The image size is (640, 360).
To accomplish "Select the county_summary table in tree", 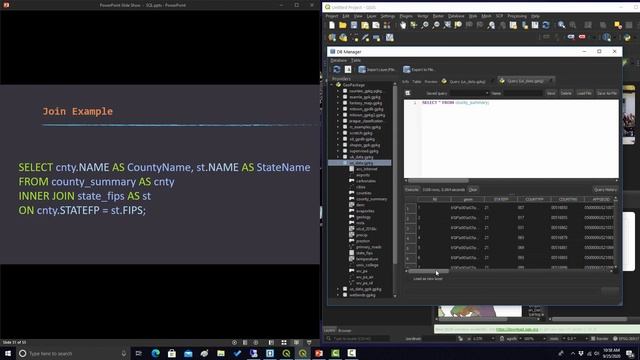I will click(x=371, y=199).
